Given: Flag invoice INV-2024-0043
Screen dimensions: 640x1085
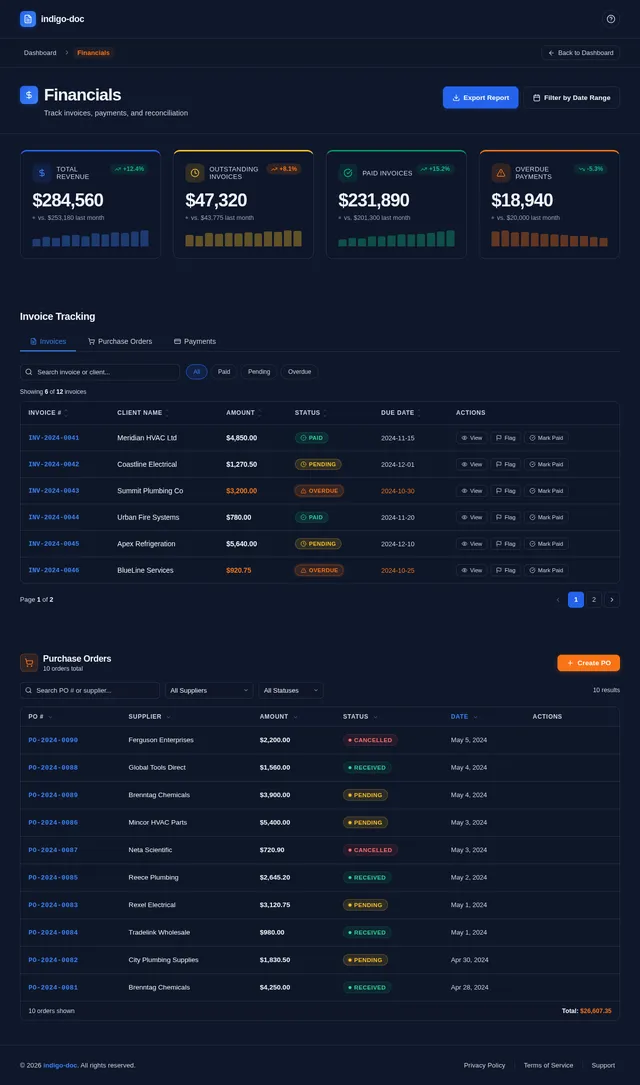Looking at the screenshot, I should click(x=506, y=491).
